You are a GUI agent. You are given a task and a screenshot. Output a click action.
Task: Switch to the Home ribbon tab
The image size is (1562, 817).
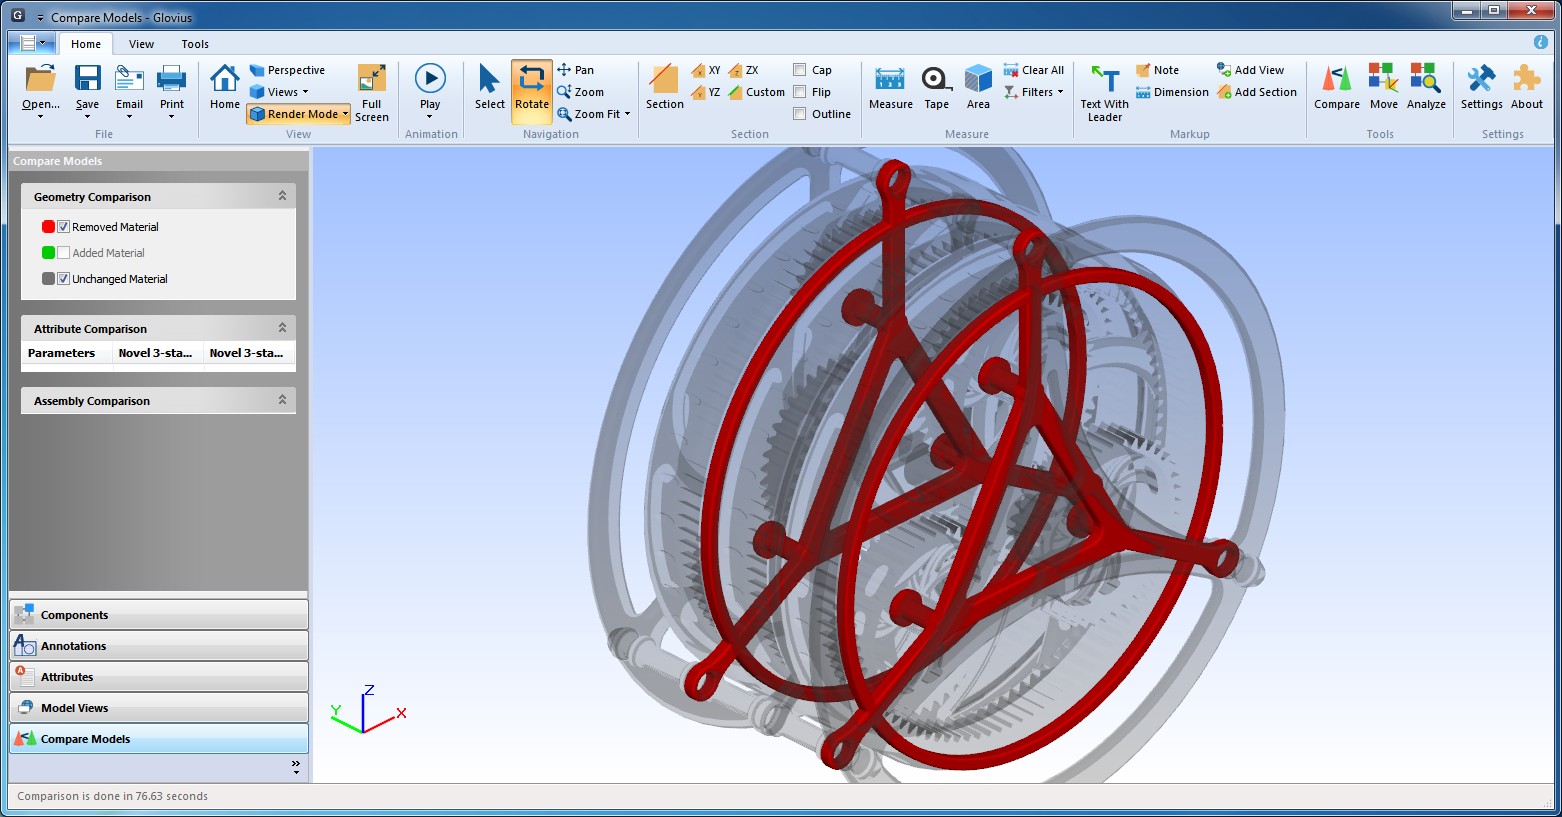[86, 44]
